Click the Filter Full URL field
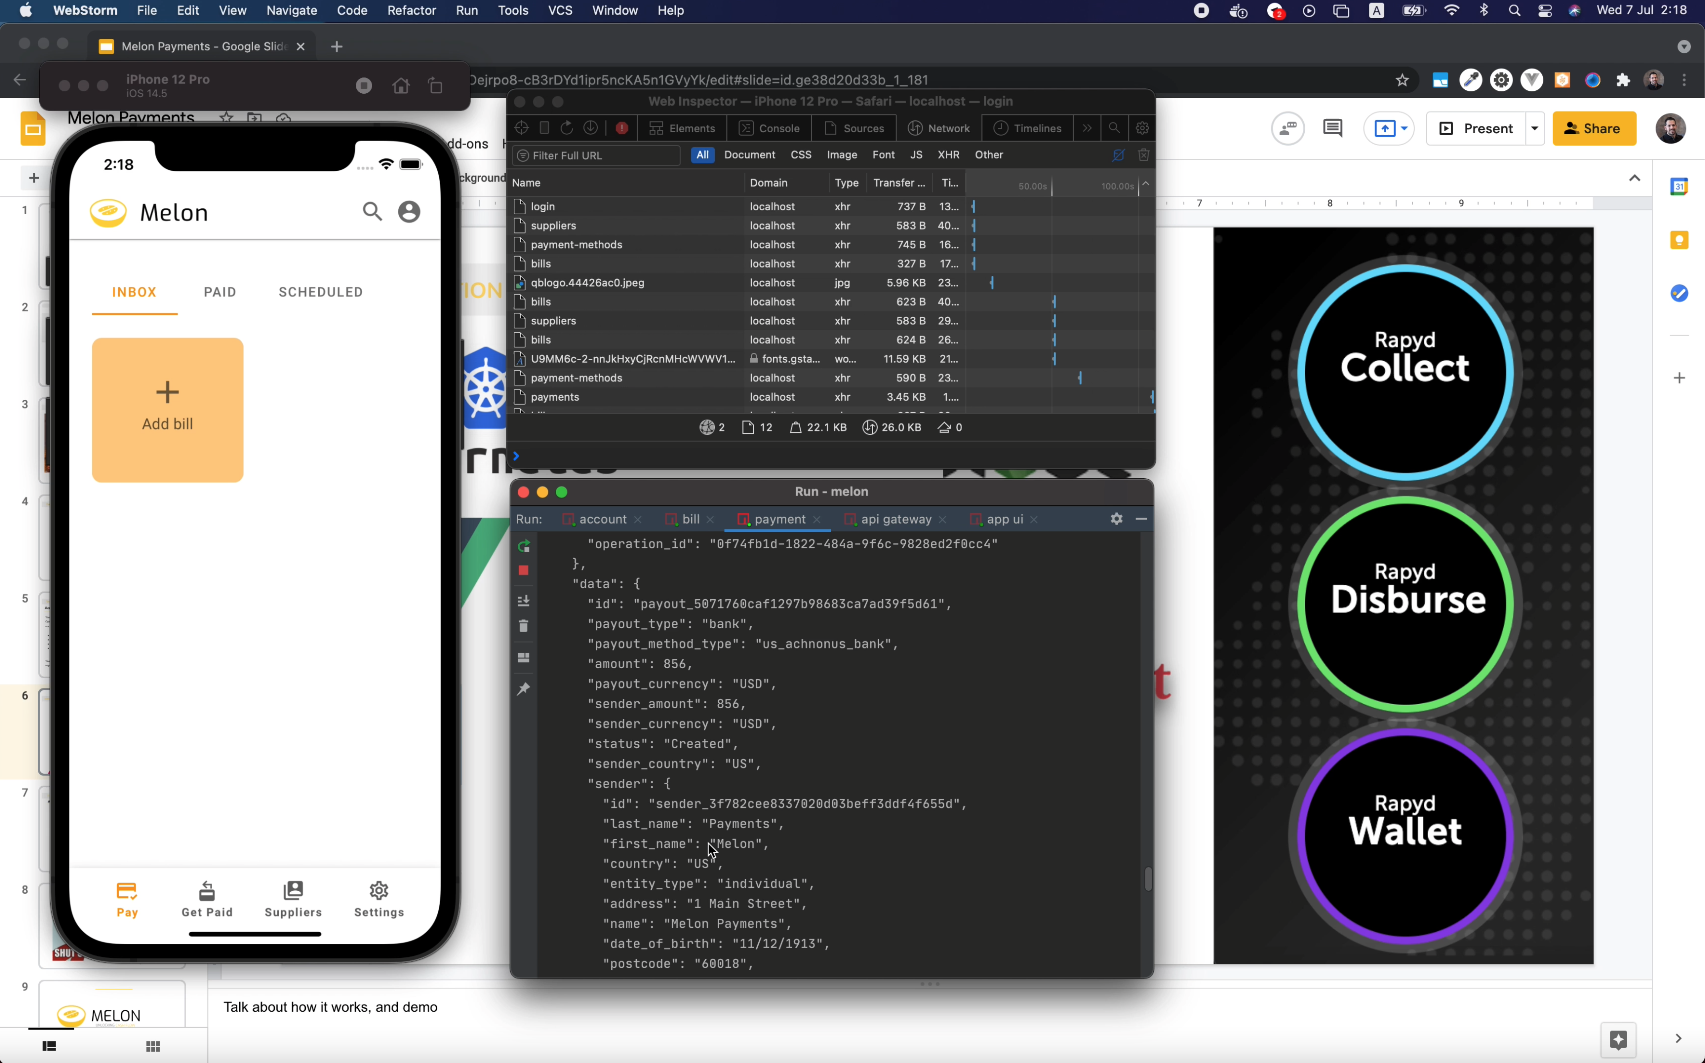 tap(597, 155)
